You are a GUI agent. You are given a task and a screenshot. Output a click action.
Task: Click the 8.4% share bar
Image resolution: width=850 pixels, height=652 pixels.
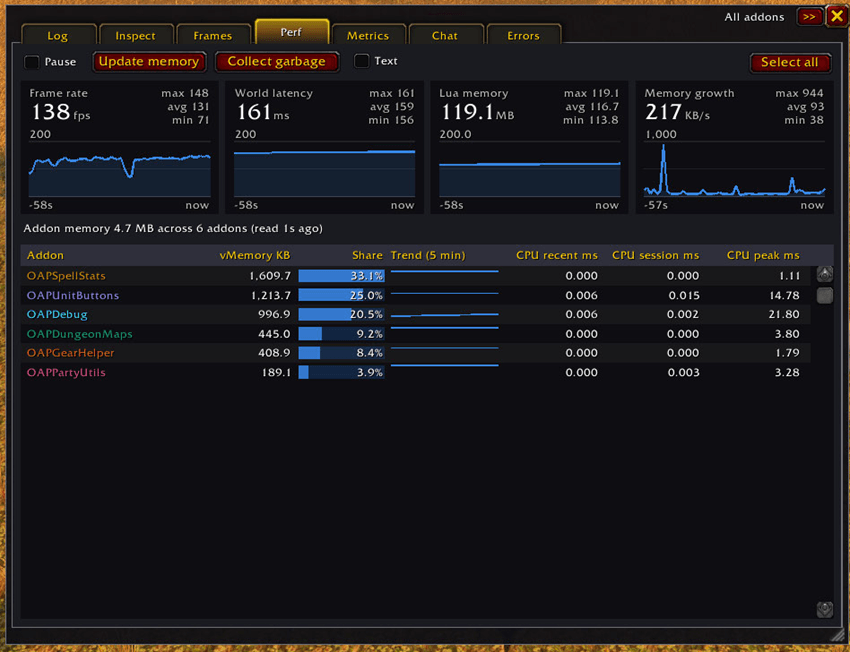pyautogui.click(x=342, y=353)
